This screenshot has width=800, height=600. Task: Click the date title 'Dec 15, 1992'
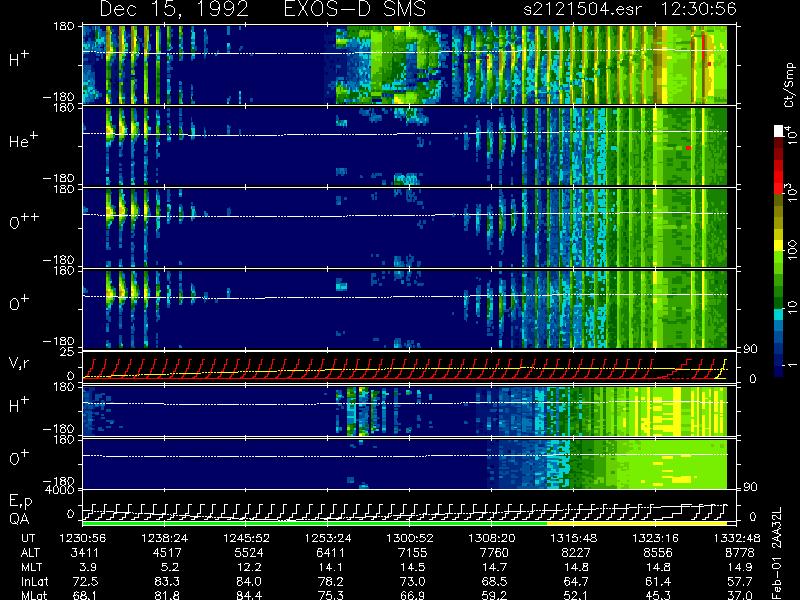coord(174,10)
